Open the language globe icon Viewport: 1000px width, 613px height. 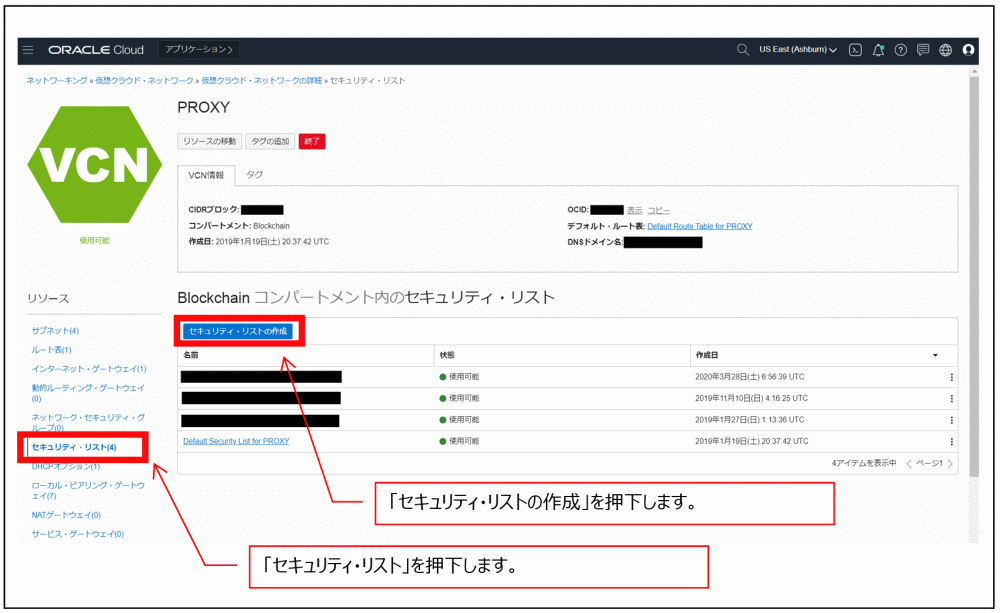point(946,50)
